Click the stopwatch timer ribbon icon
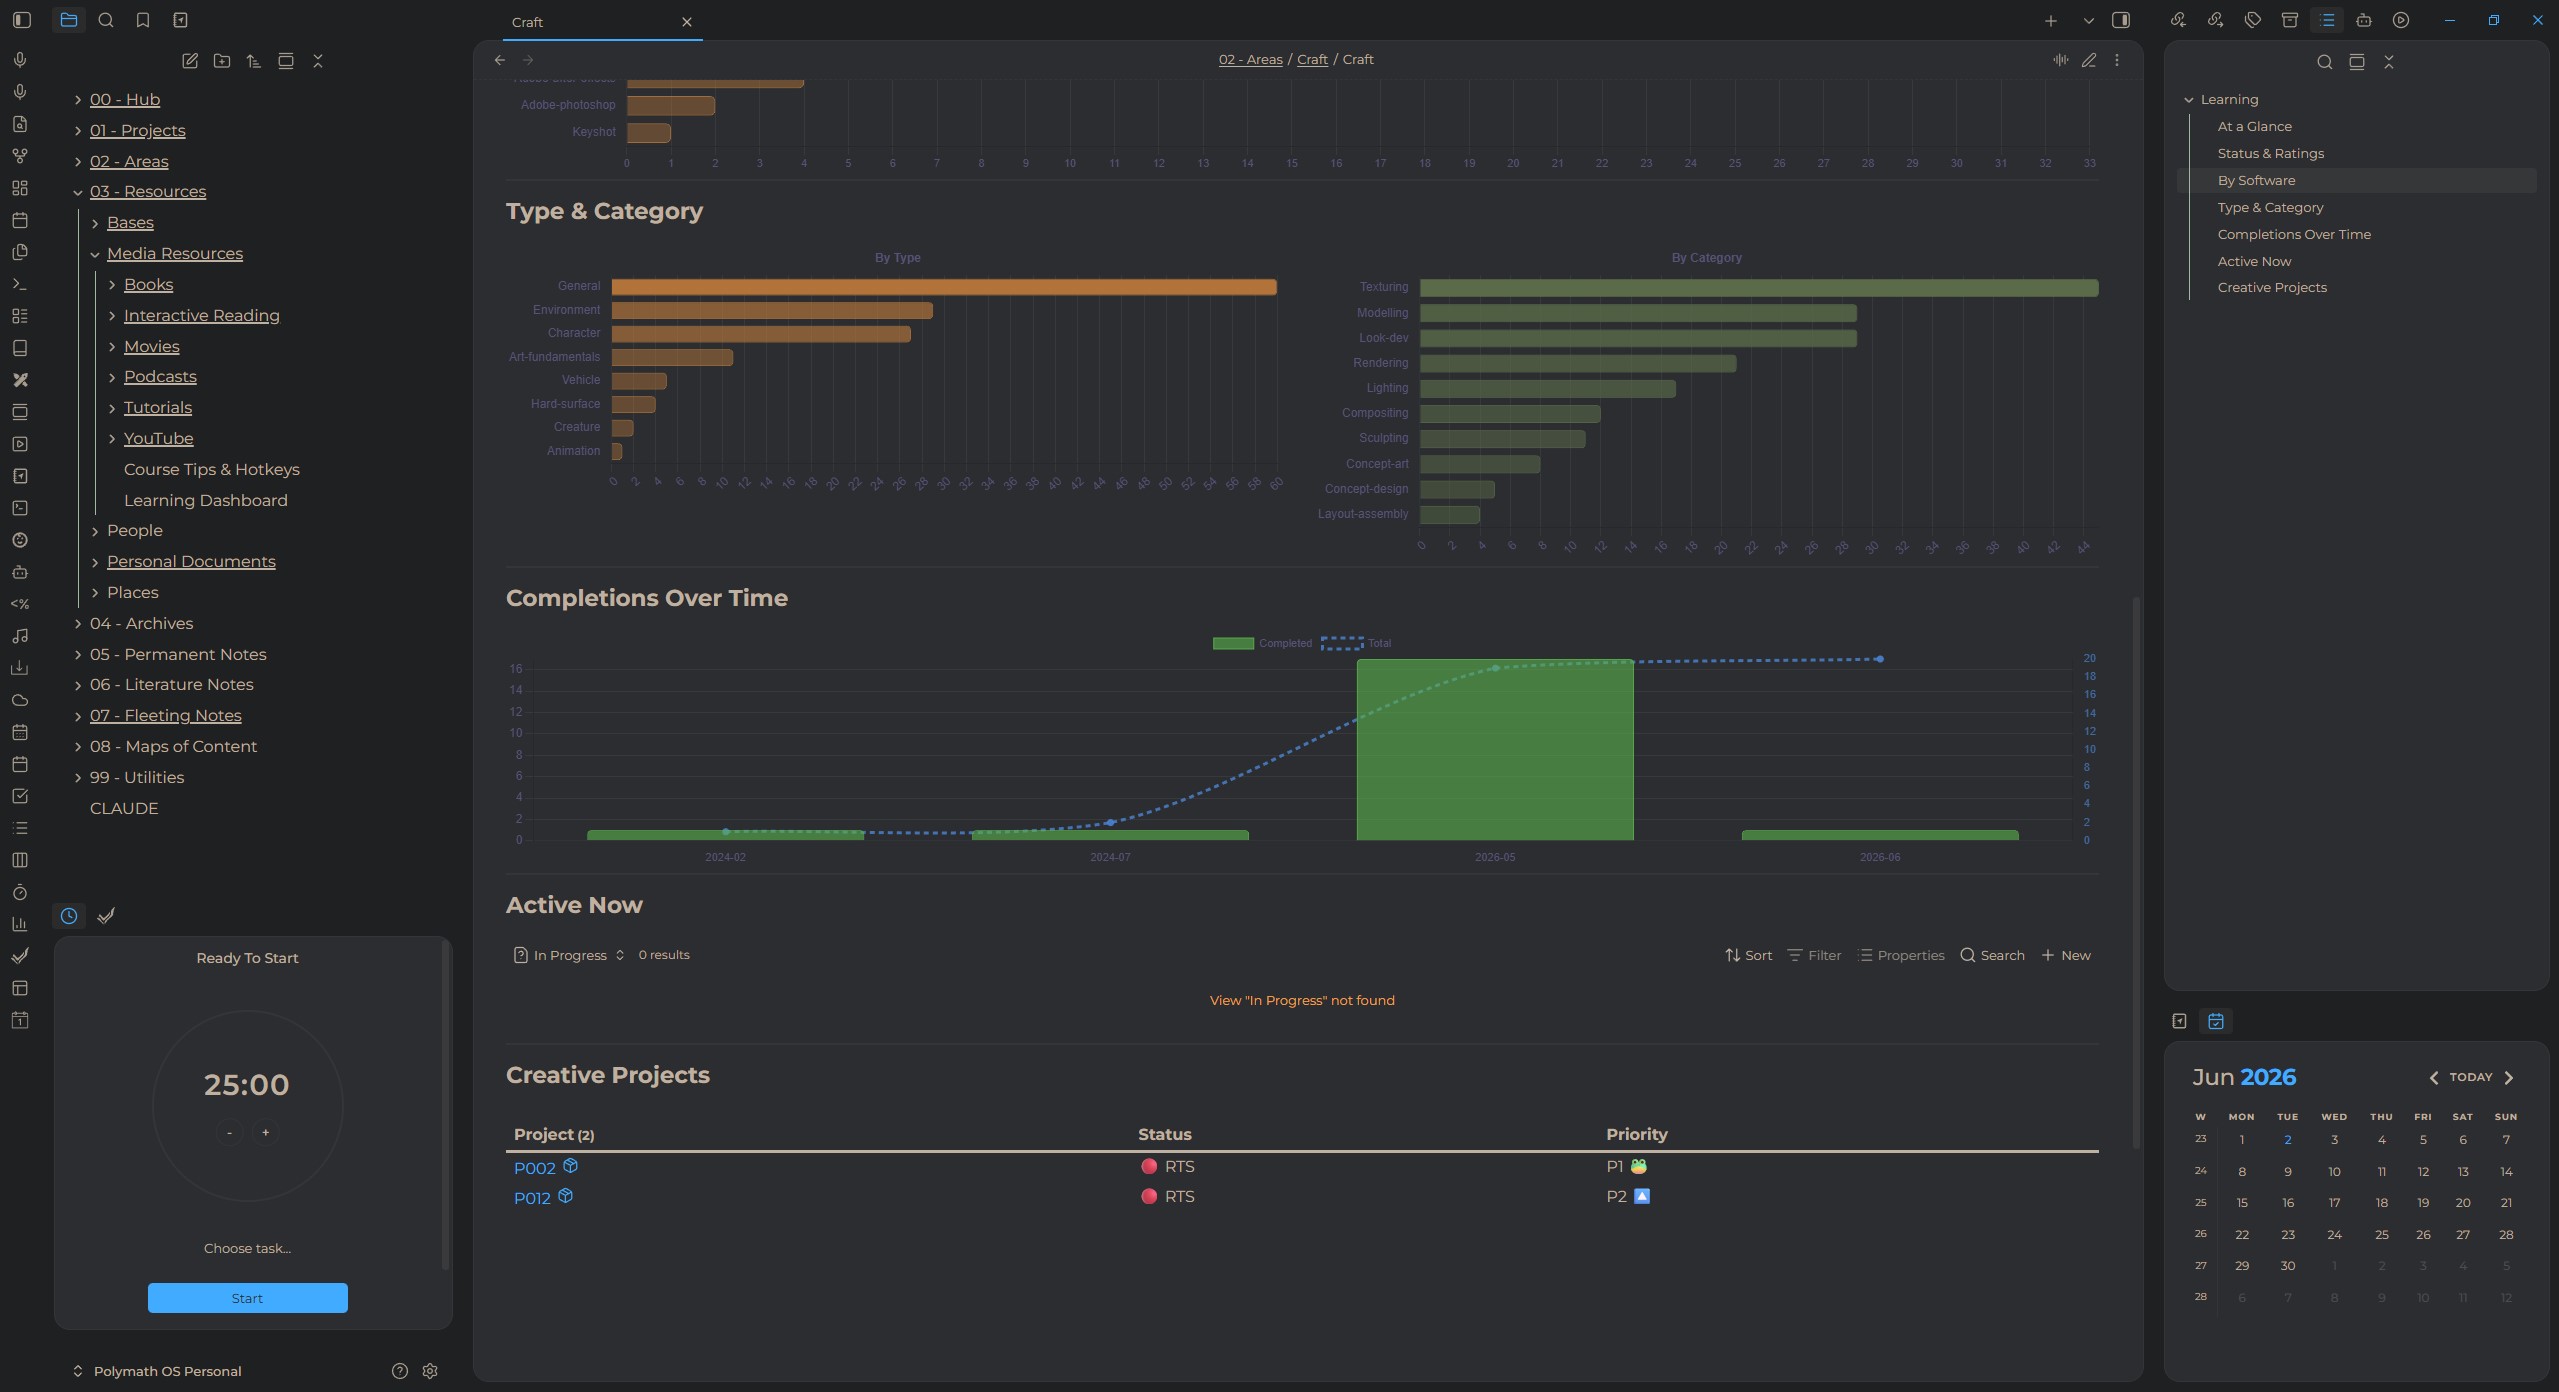The width and height of the screenshot is (2559, 1392). [x=20, y=892]
